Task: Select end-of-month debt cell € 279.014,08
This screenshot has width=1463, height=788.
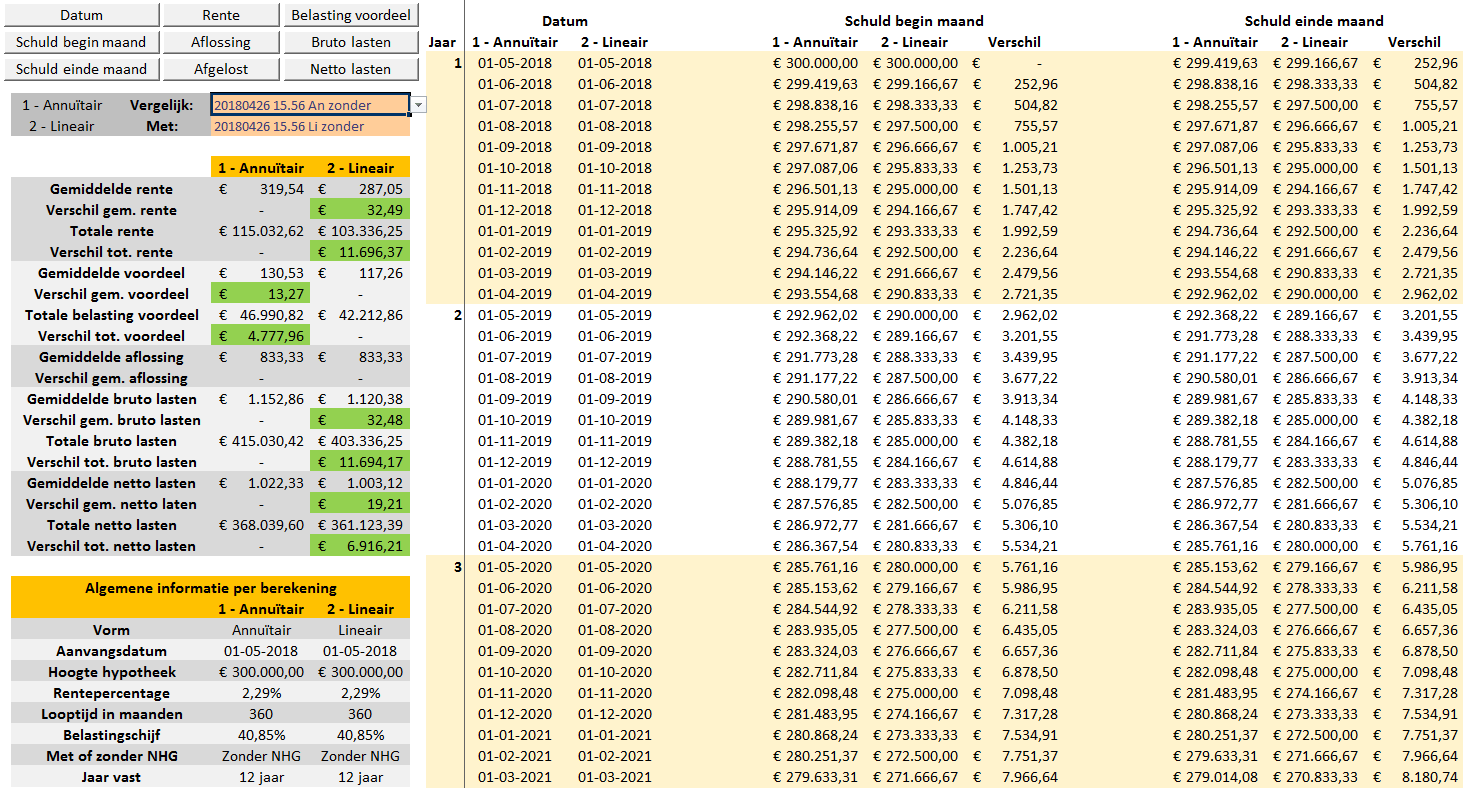Action: [x=1215, y=777]
